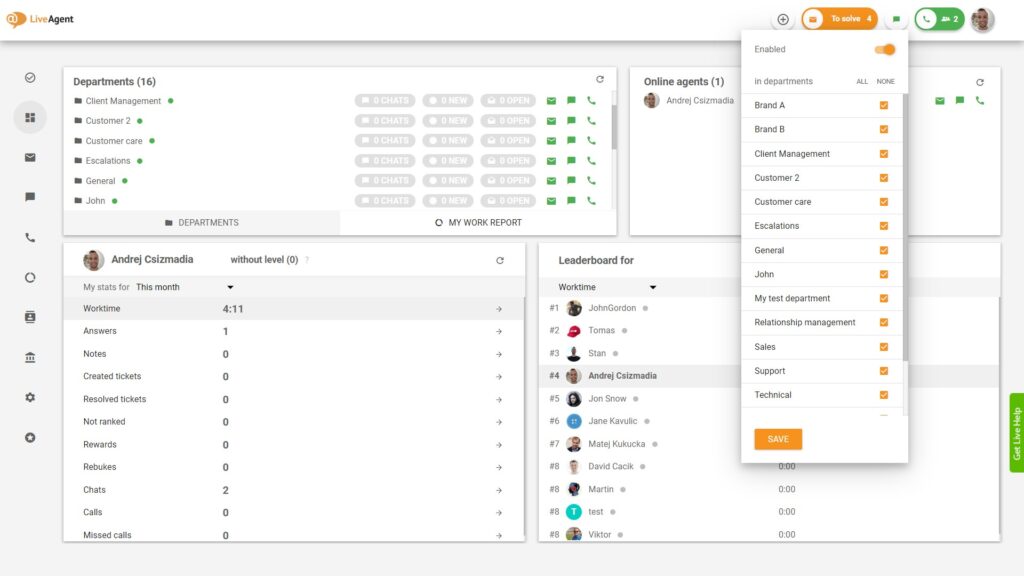Expand the Worktime stats row arrow
This screenshot has height=576, width=1024.
click(499, 309)
